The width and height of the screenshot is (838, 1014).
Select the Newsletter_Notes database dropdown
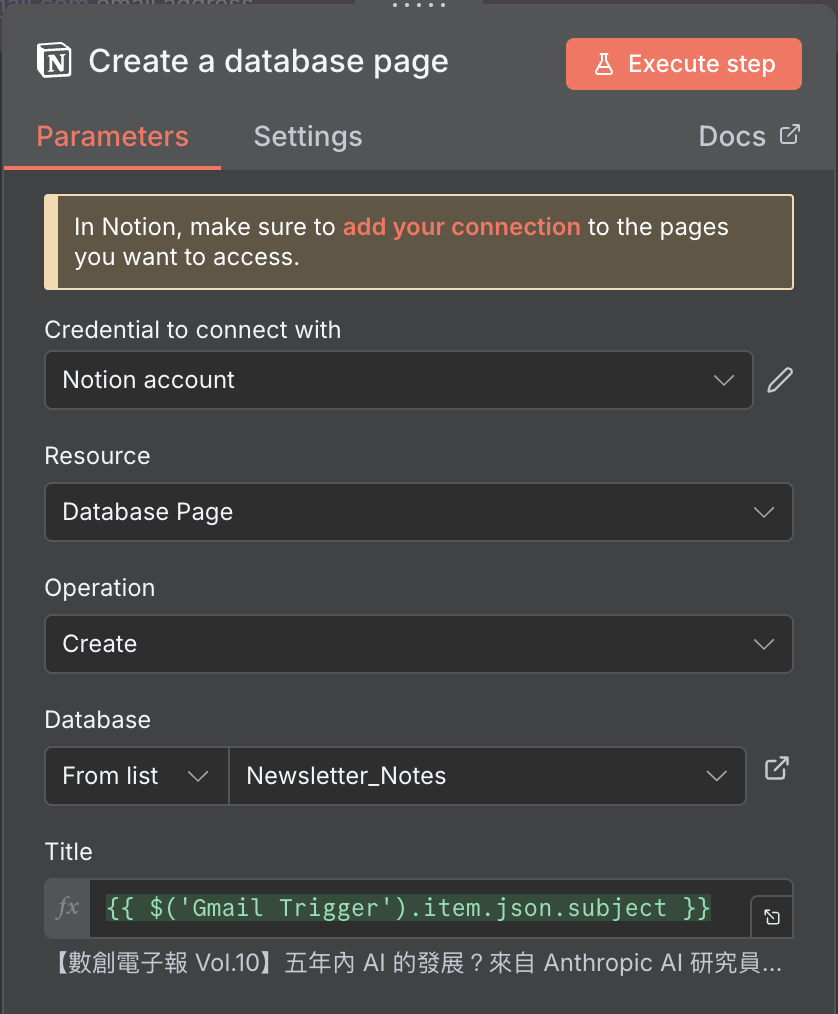click(487, 776)
